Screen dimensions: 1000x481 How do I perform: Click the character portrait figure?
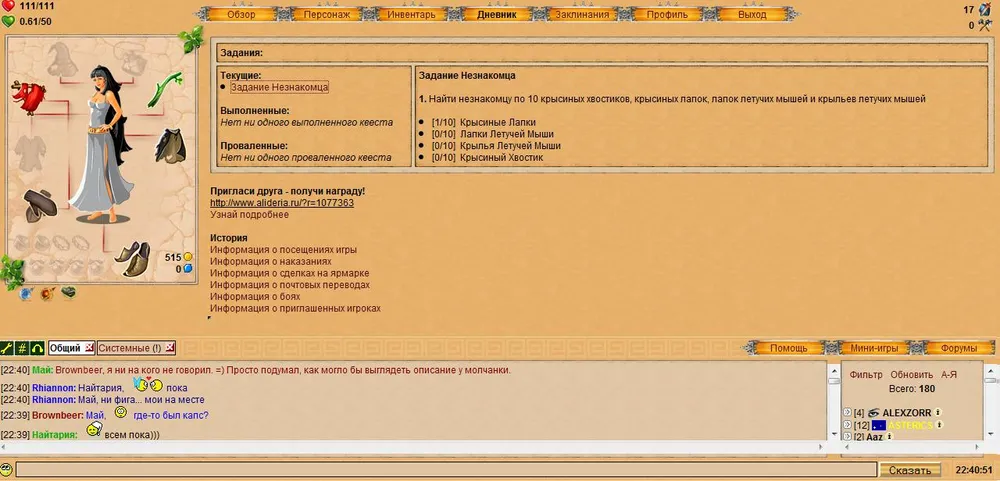coord(102,144)
